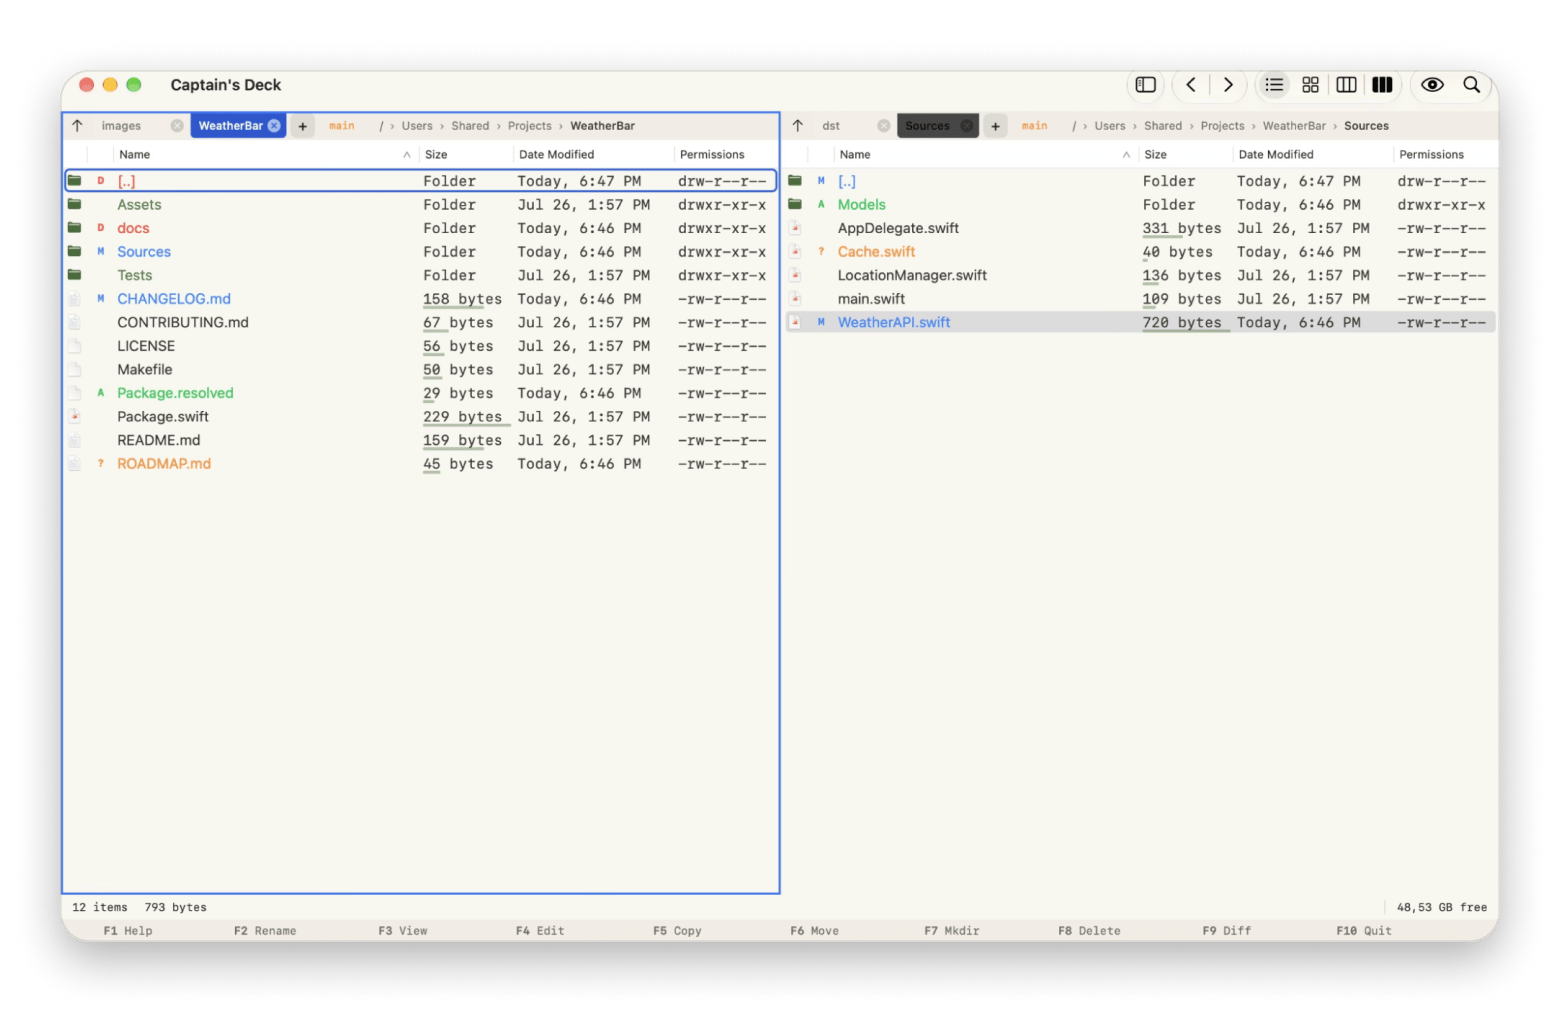The width and height of the screenshot is (1560, 1028).
Task: Click Projects in left pane breadcrumb
Action: tap(529, 126)
